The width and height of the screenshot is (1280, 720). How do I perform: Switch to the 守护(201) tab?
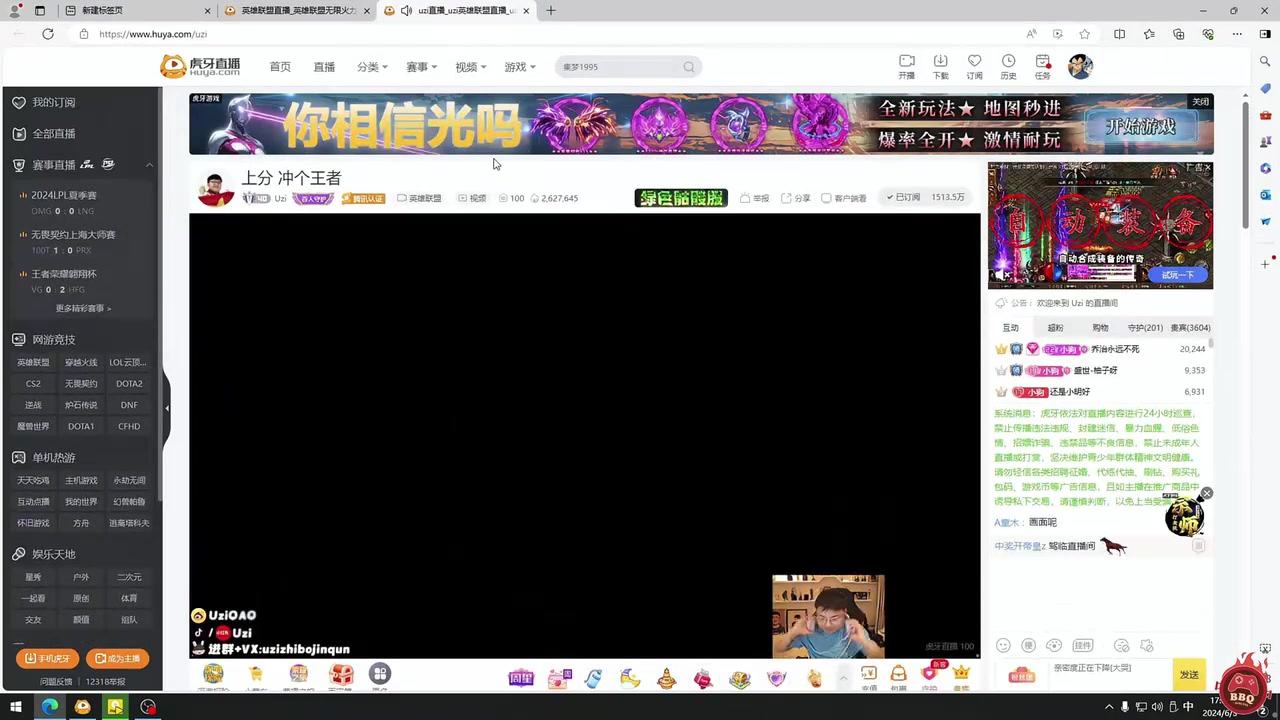(x=1145, y=328)
